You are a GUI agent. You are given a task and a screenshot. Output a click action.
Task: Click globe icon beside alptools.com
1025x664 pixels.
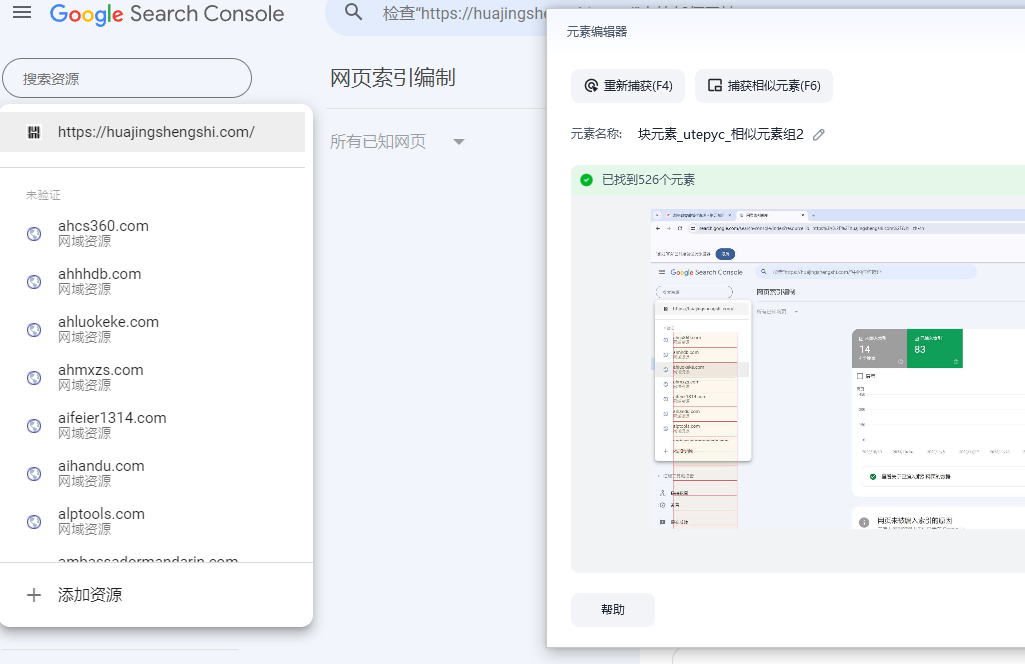click(34, 522)
